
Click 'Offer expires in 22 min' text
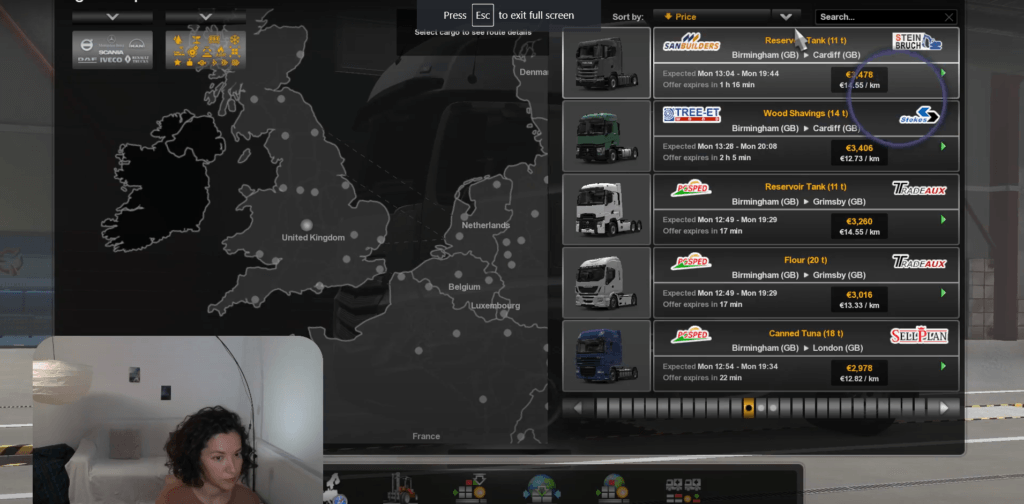[x=702, y=378]
